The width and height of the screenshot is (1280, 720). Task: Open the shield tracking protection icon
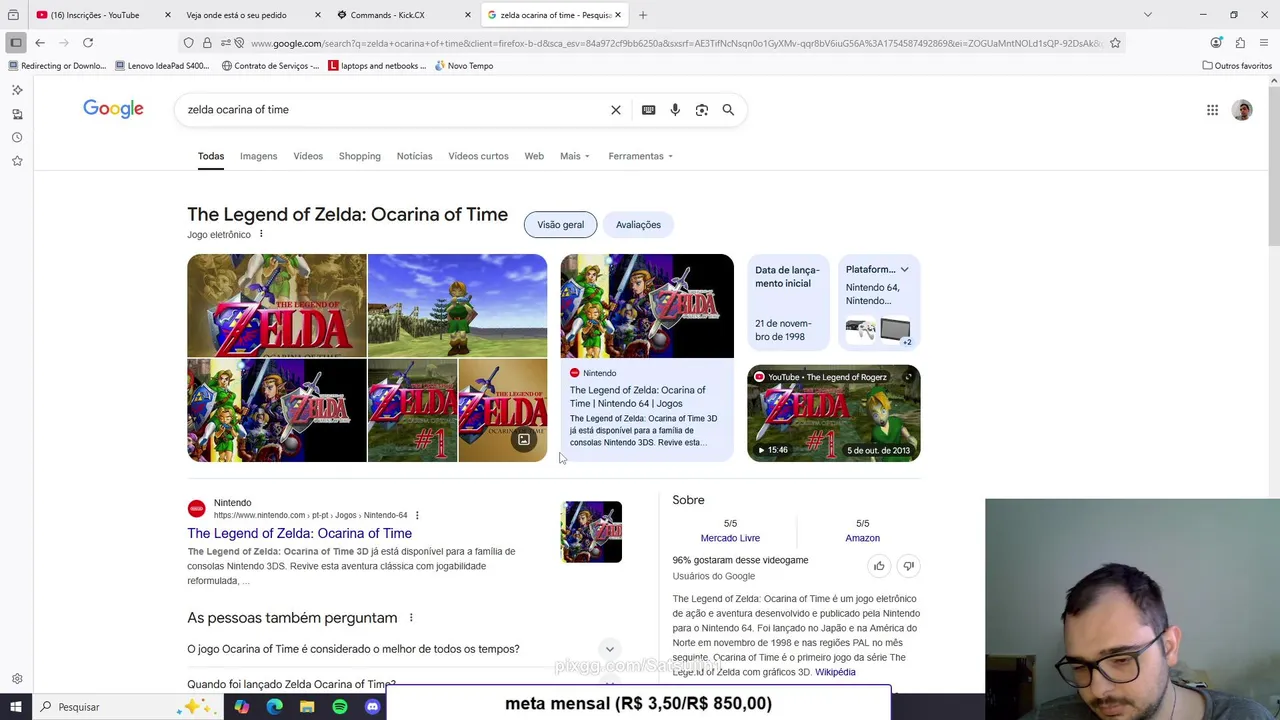pos(188,43)
